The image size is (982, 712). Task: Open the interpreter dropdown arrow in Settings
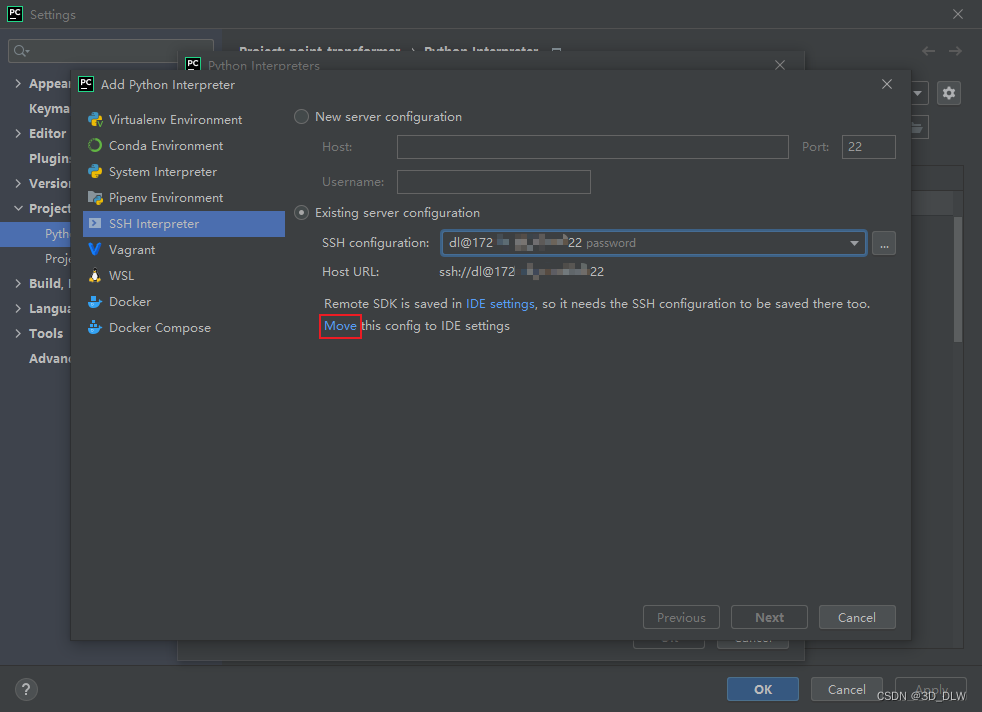[917, 93]
